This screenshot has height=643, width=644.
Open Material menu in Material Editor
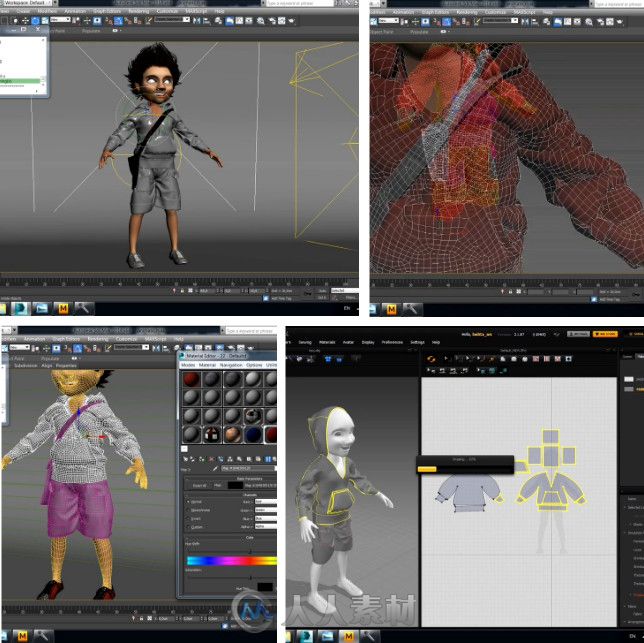coord(207,365)
